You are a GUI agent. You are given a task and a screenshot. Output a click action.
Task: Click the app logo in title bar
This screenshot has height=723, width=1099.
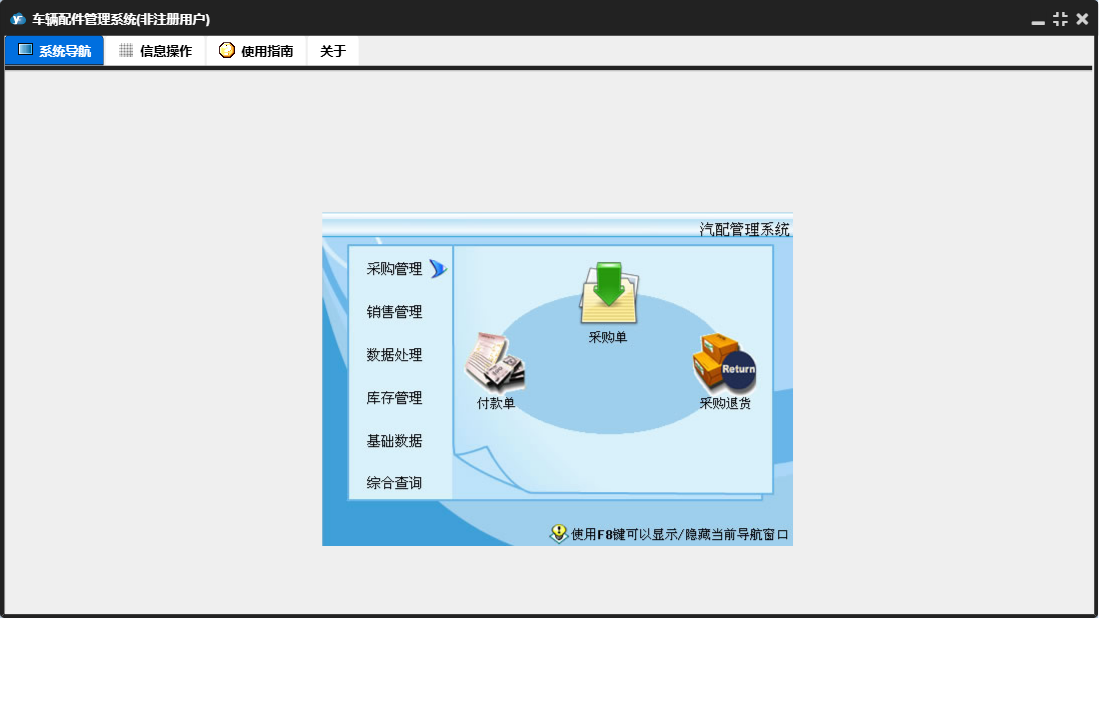coord(18,19)
